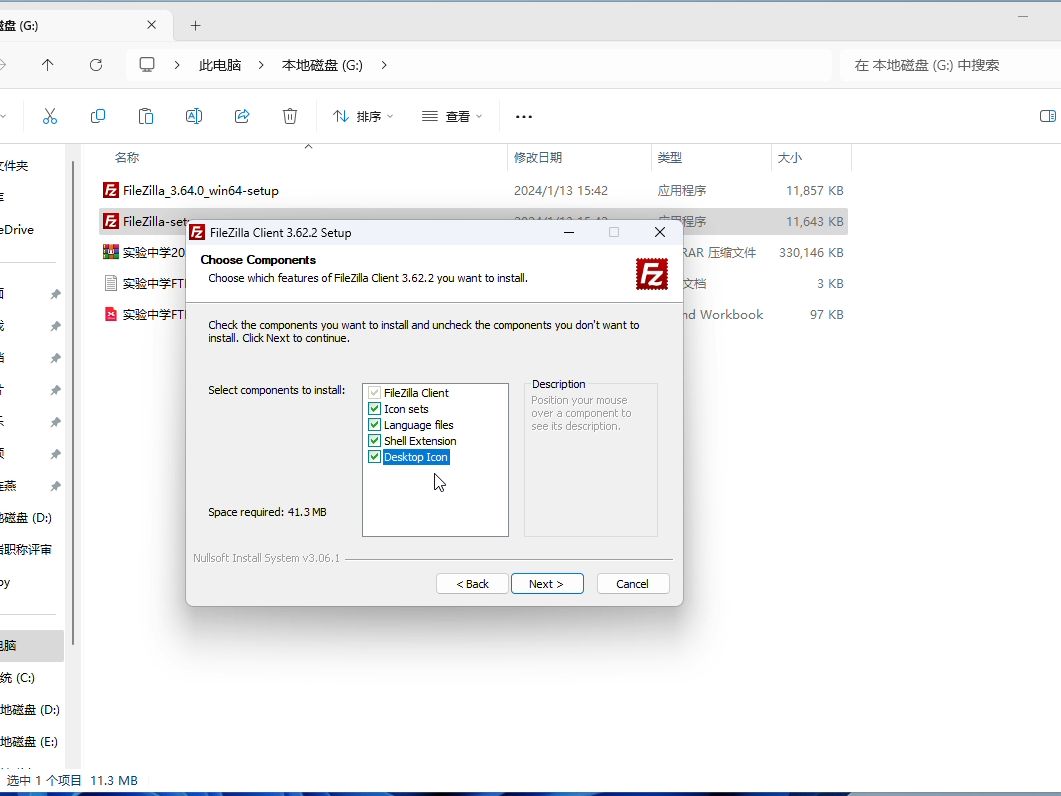Click the 11,857 KB size cell

pyautogui.click(x=815, y=190)
